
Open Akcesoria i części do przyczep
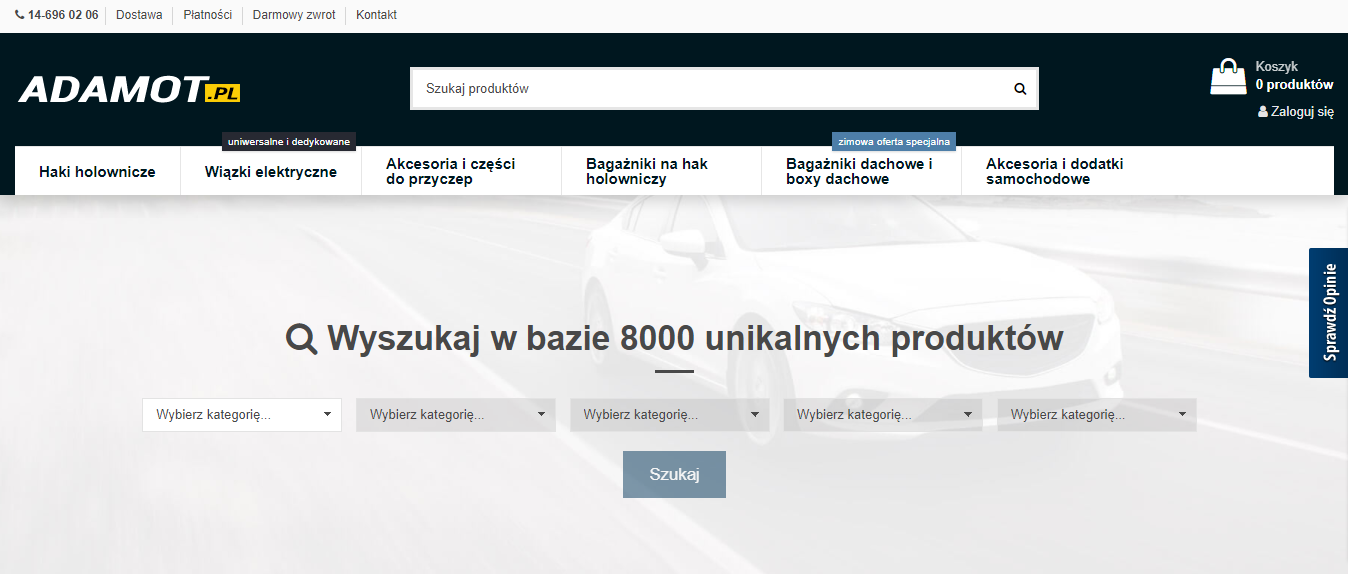pyautogui.click(x=451, y=172)
